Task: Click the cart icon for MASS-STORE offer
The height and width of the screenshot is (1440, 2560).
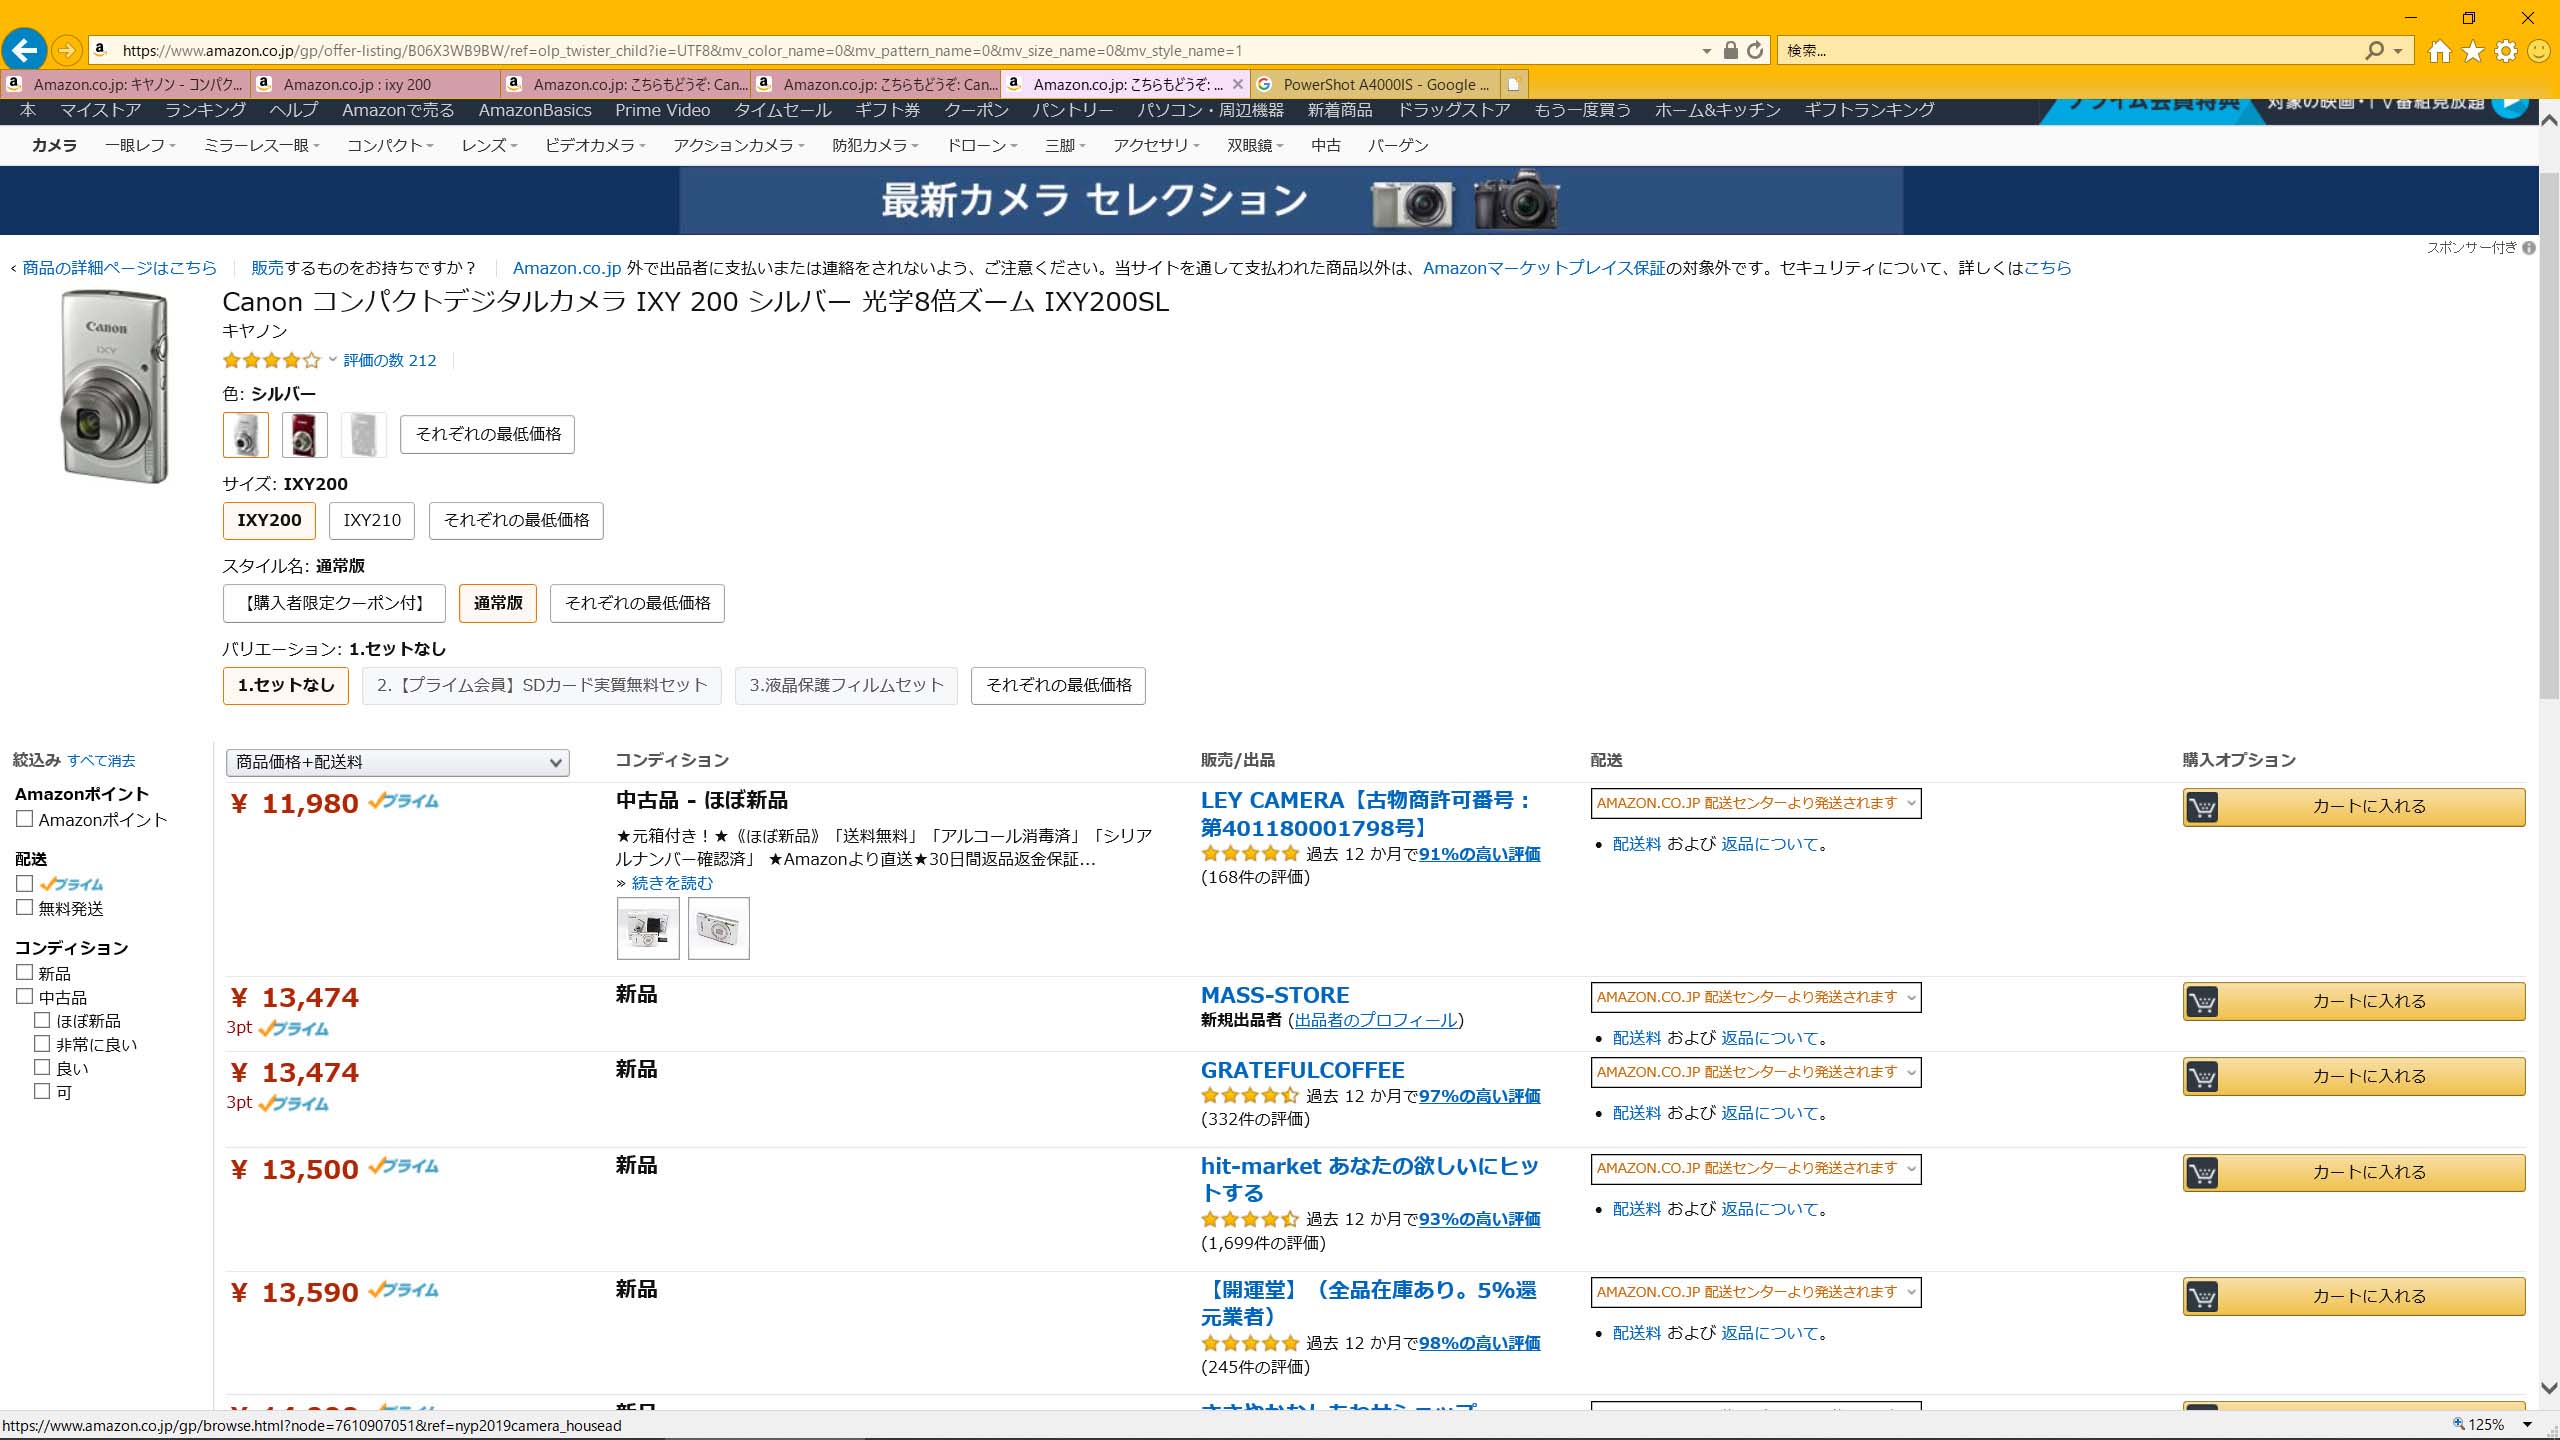Action: [2202, 1001]
